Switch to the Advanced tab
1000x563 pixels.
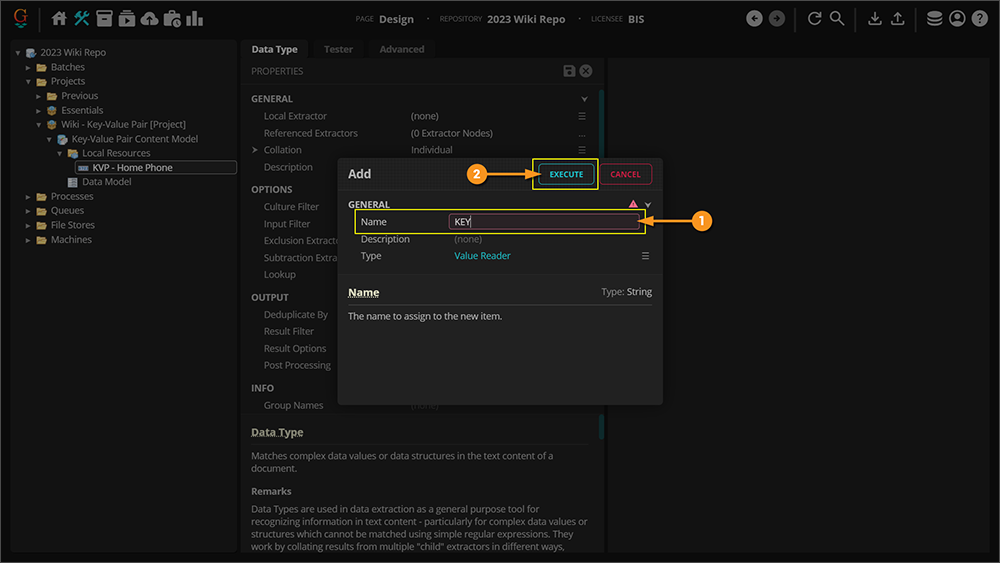click(401, 49)
